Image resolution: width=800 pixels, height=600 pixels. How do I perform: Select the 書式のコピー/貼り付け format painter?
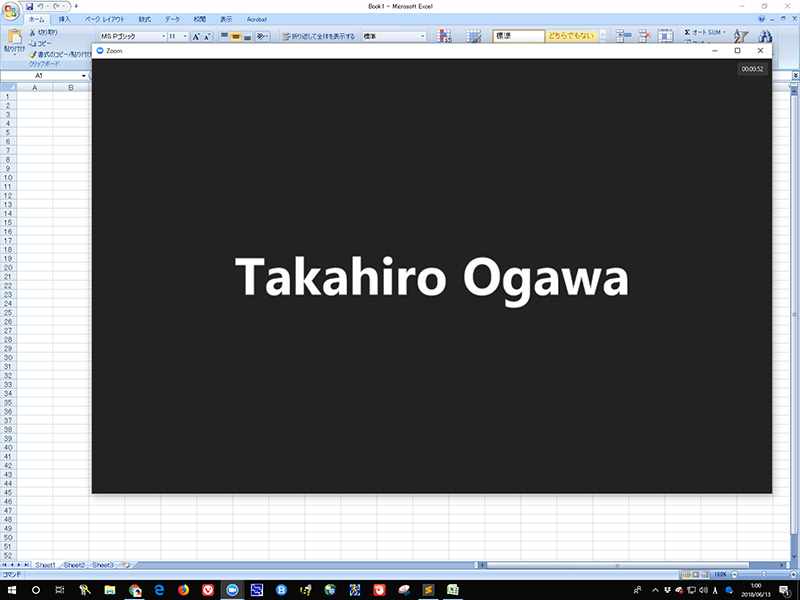tap(33, 54)
